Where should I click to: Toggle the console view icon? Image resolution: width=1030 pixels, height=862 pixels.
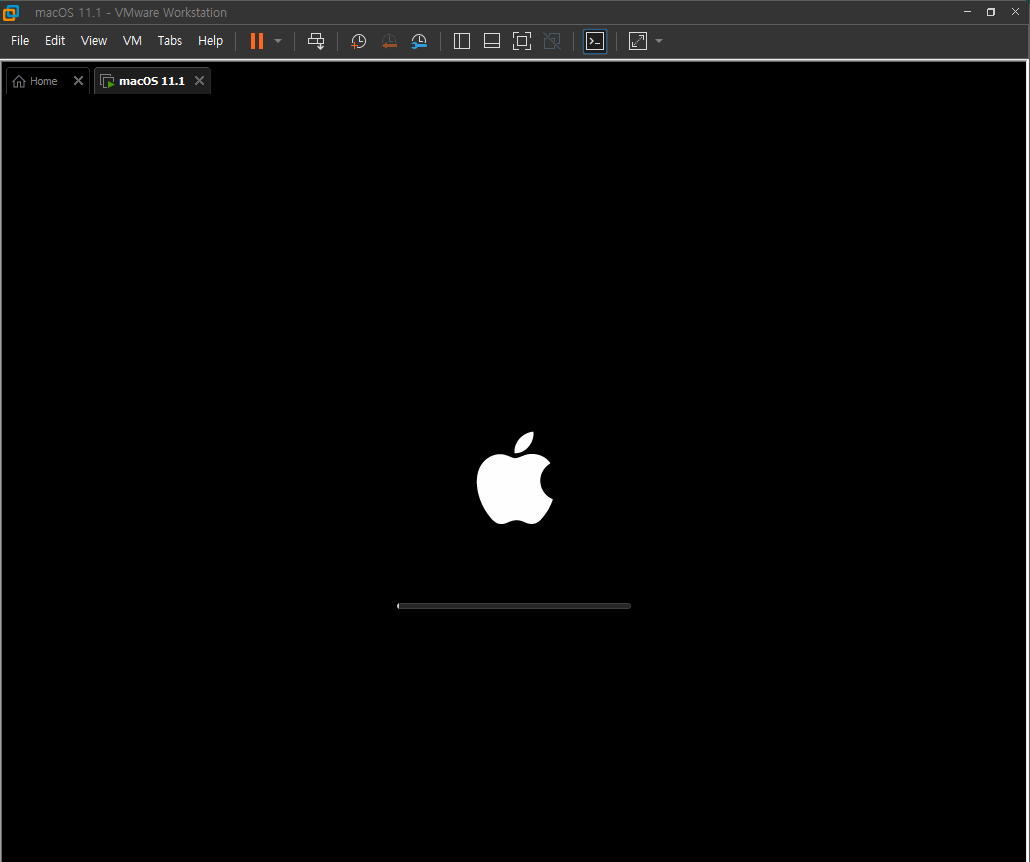595,41
